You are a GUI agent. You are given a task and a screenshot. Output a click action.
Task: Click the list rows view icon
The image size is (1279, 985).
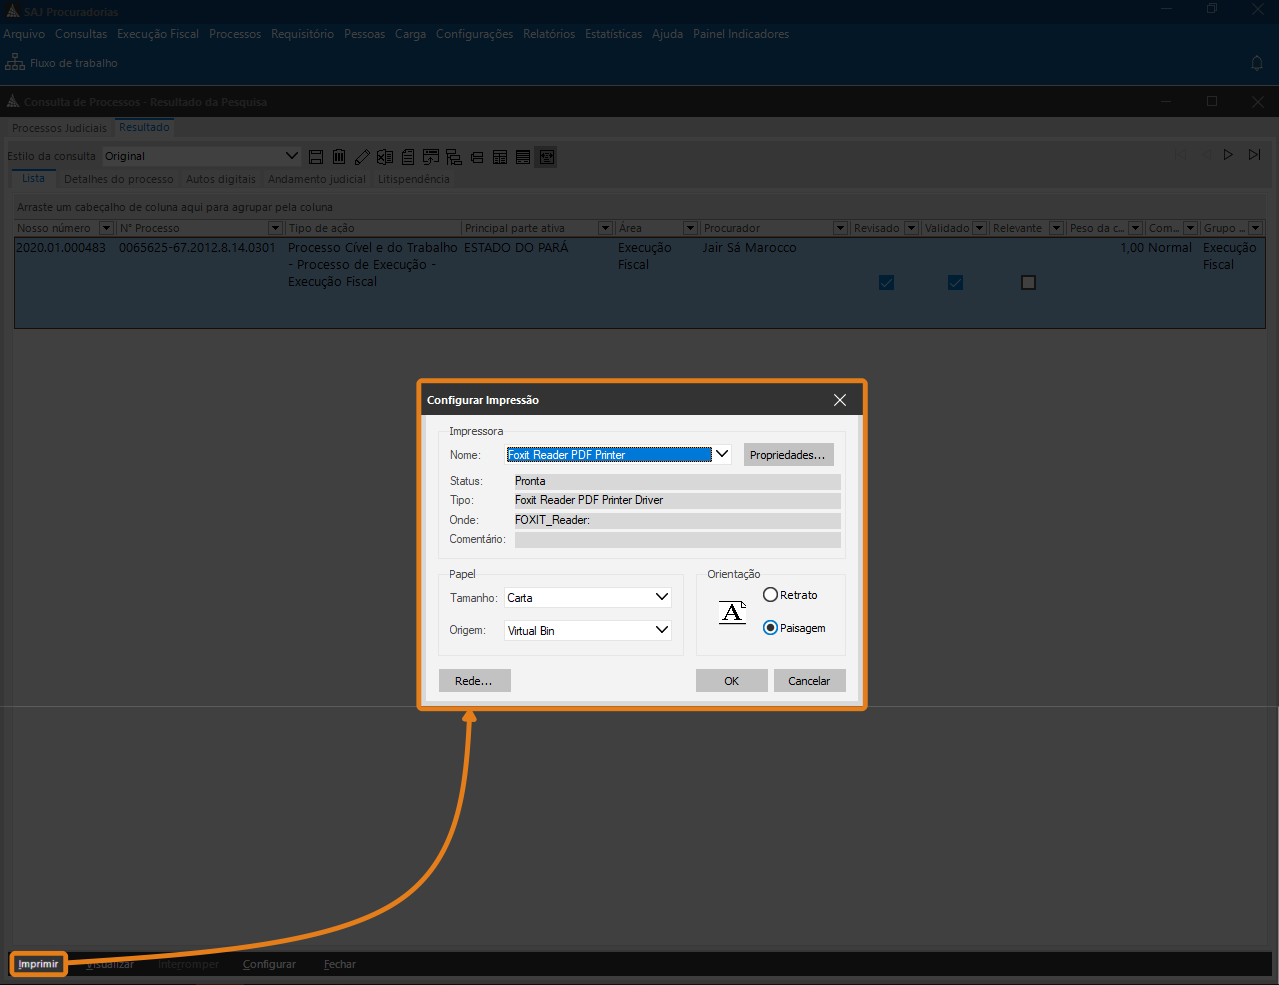[x=523, y=157]
